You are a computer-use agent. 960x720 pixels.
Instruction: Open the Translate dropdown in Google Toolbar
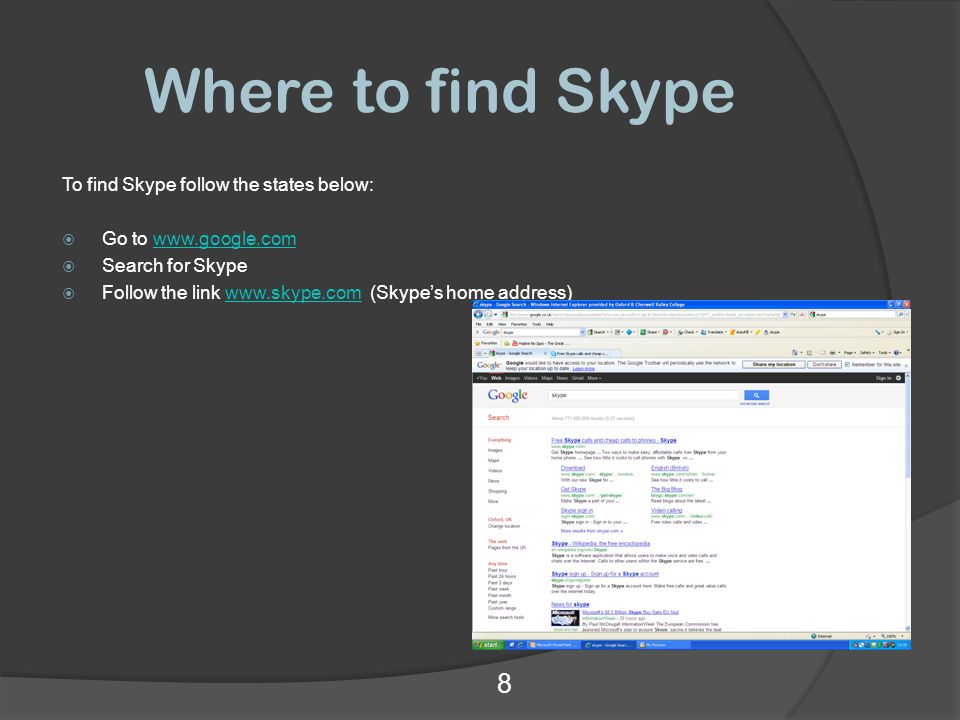click(x=712, y=332)
